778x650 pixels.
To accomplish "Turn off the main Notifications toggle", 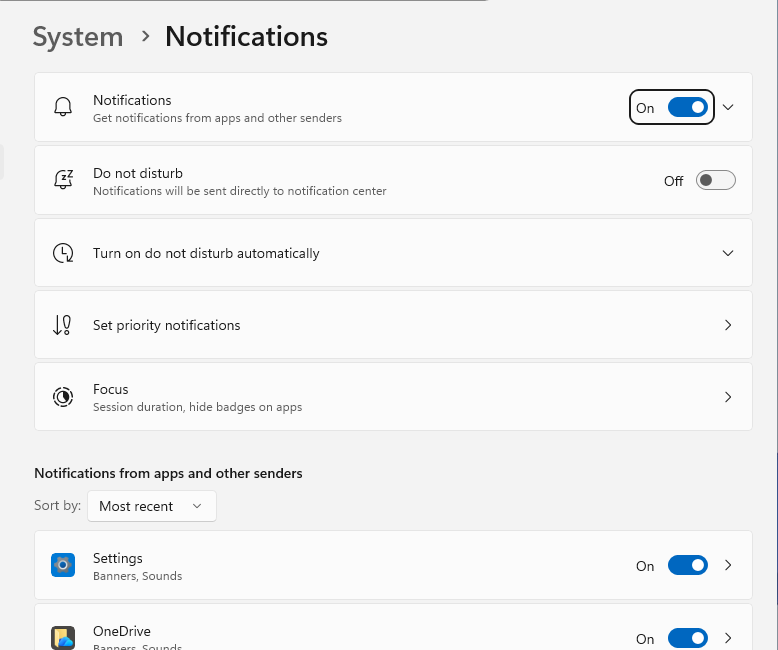I will point(688,107).
